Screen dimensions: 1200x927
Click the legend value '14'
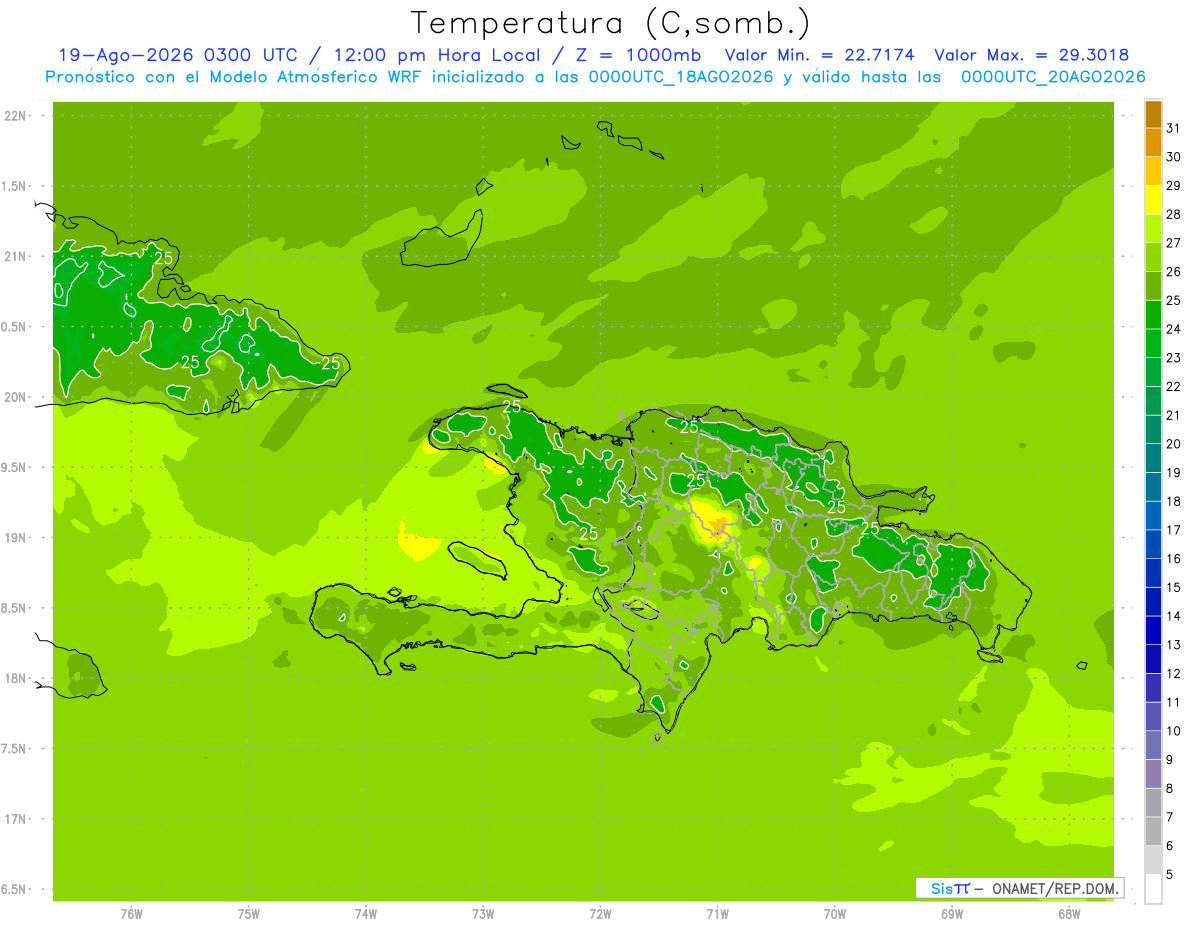tap(1174, 616)
